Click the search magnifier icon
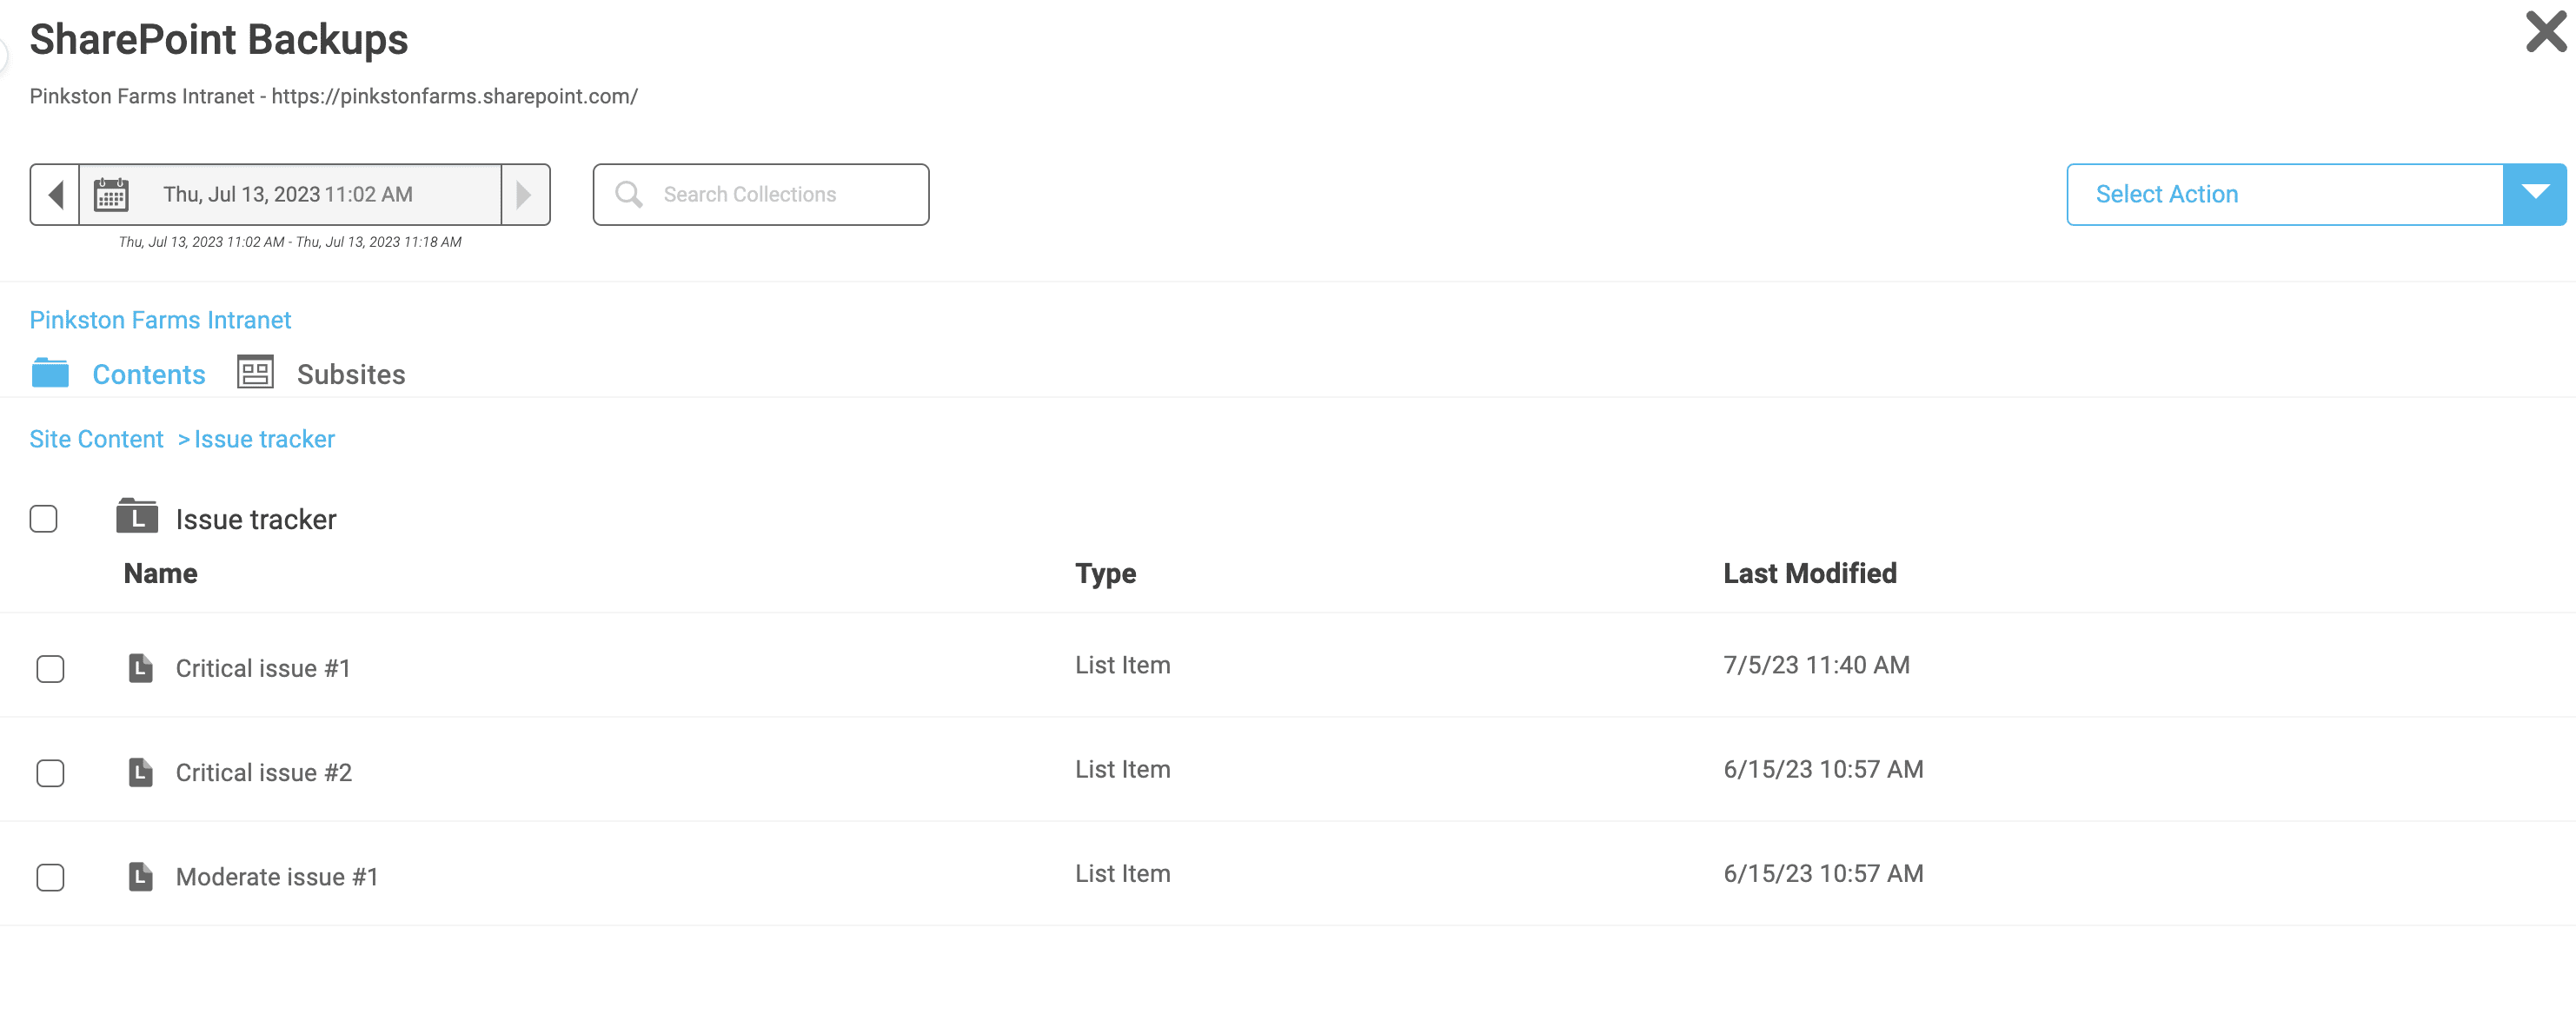 (x=628, y=194)
